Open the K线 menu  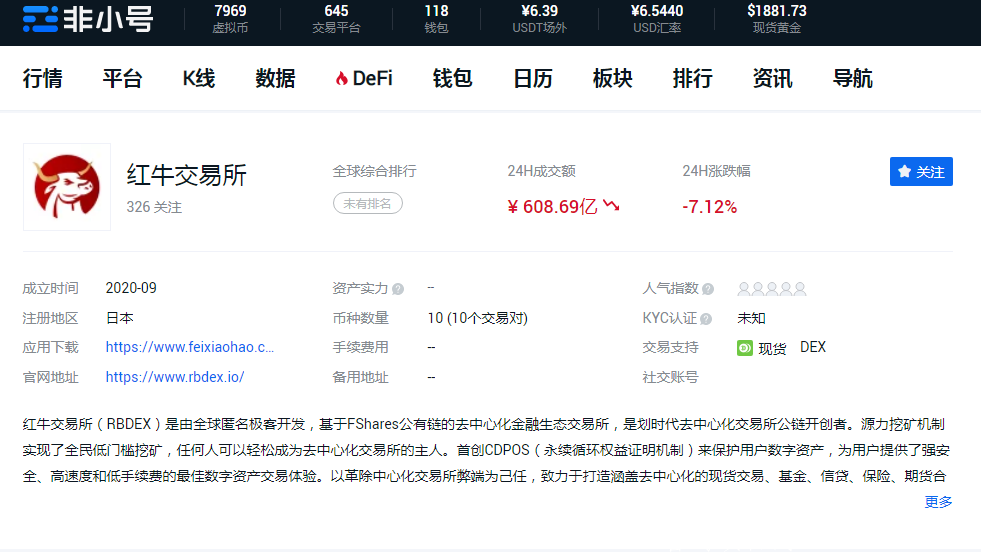199,79
